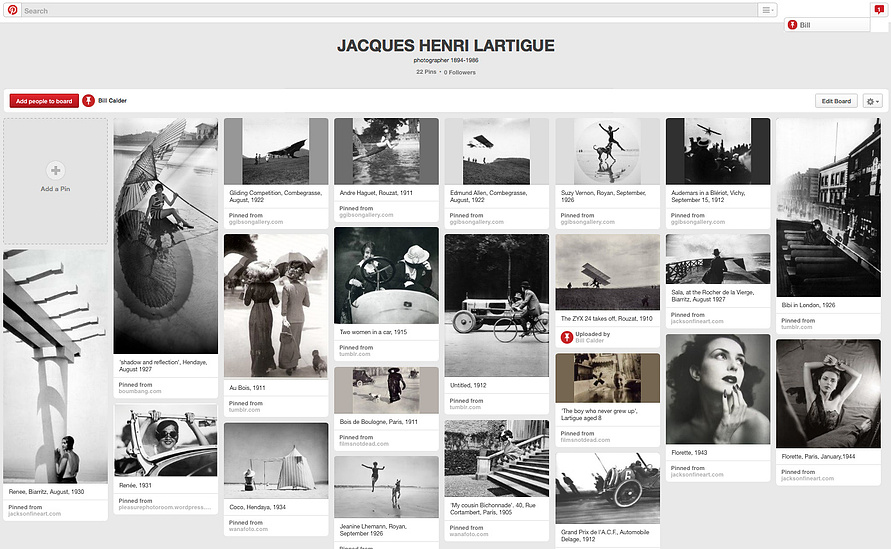Select 'Bibi in London, 1926' caption

tap(808, 305)
